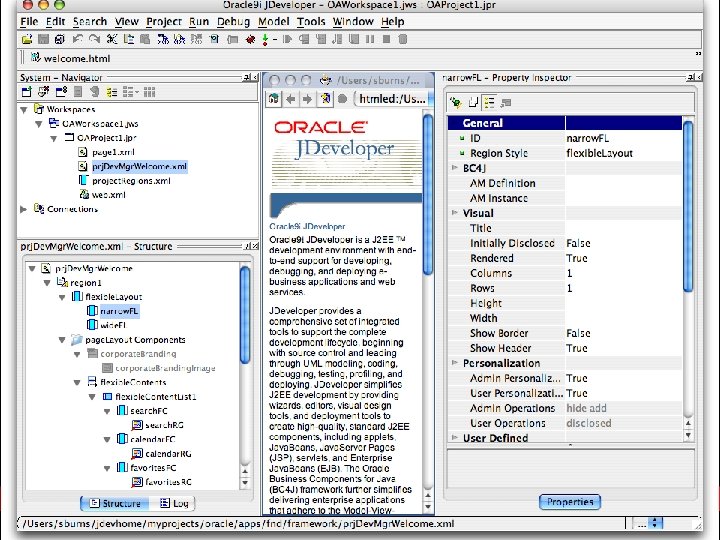Open the Project menu

pos(164,22)
